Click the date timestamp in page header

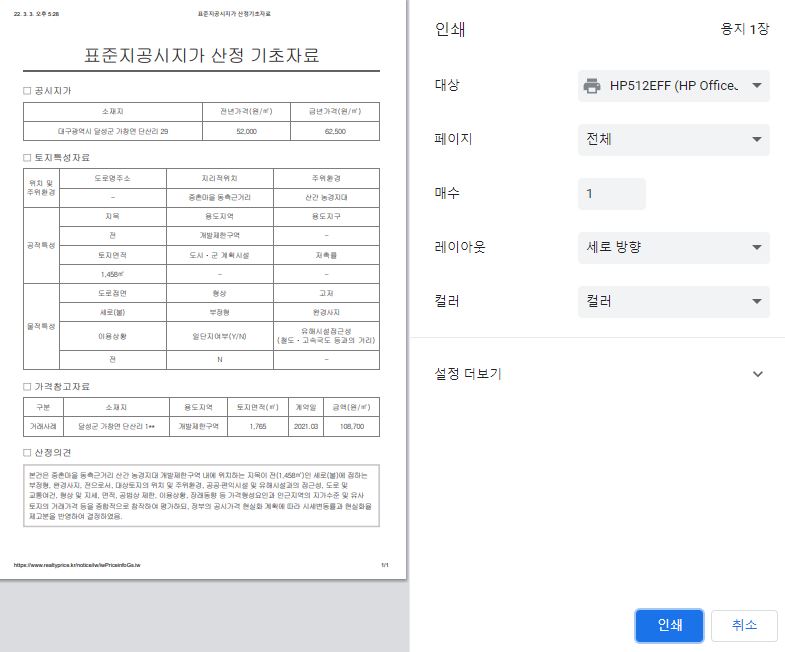[x=37, y=14]
